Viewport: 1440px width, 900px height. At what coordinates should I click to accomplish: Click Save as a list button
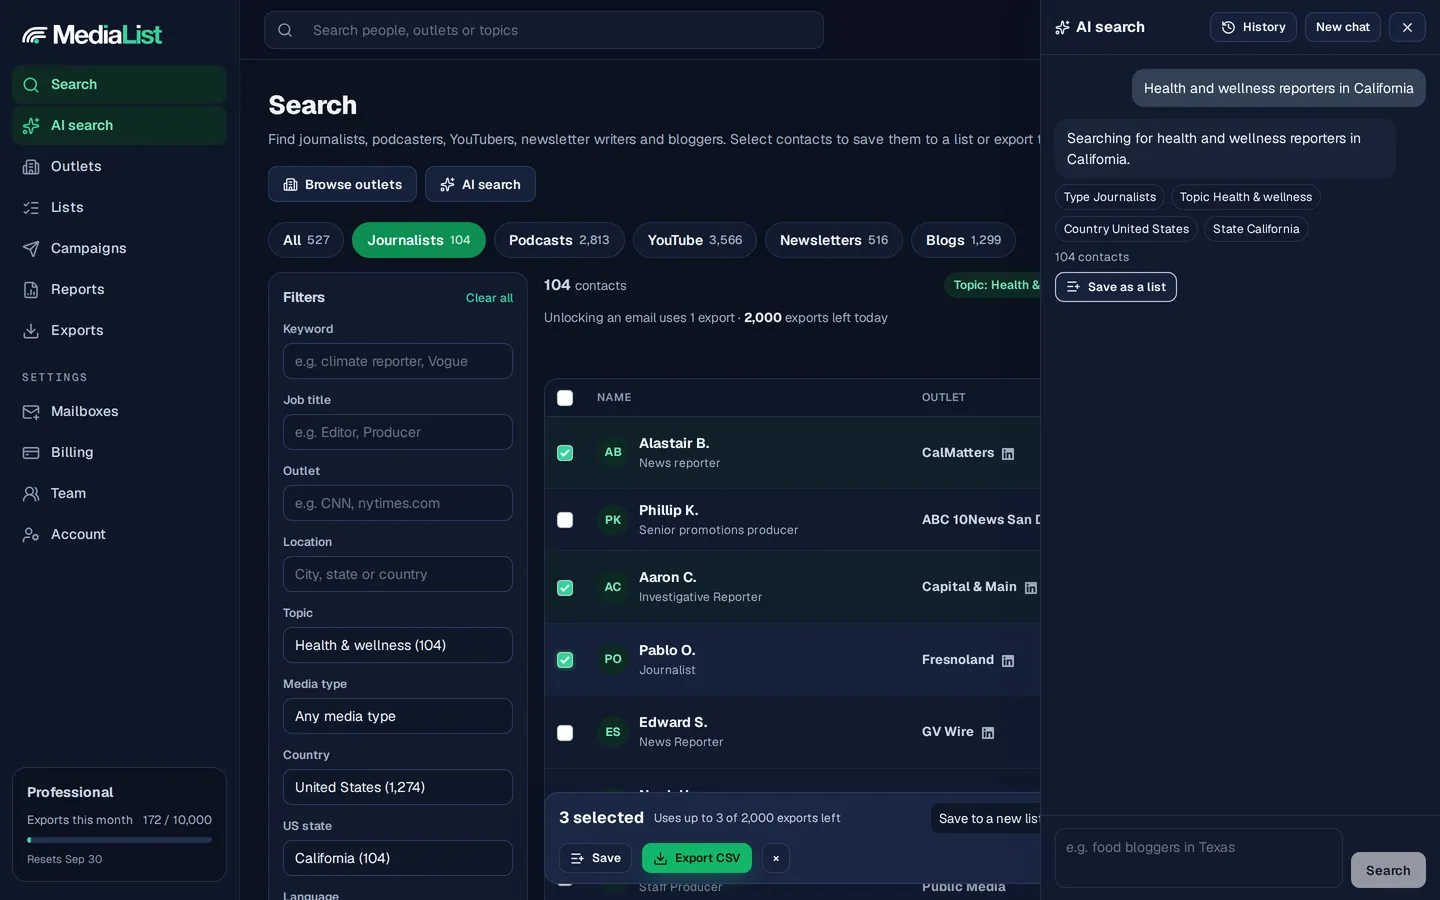click(1116, 287)
